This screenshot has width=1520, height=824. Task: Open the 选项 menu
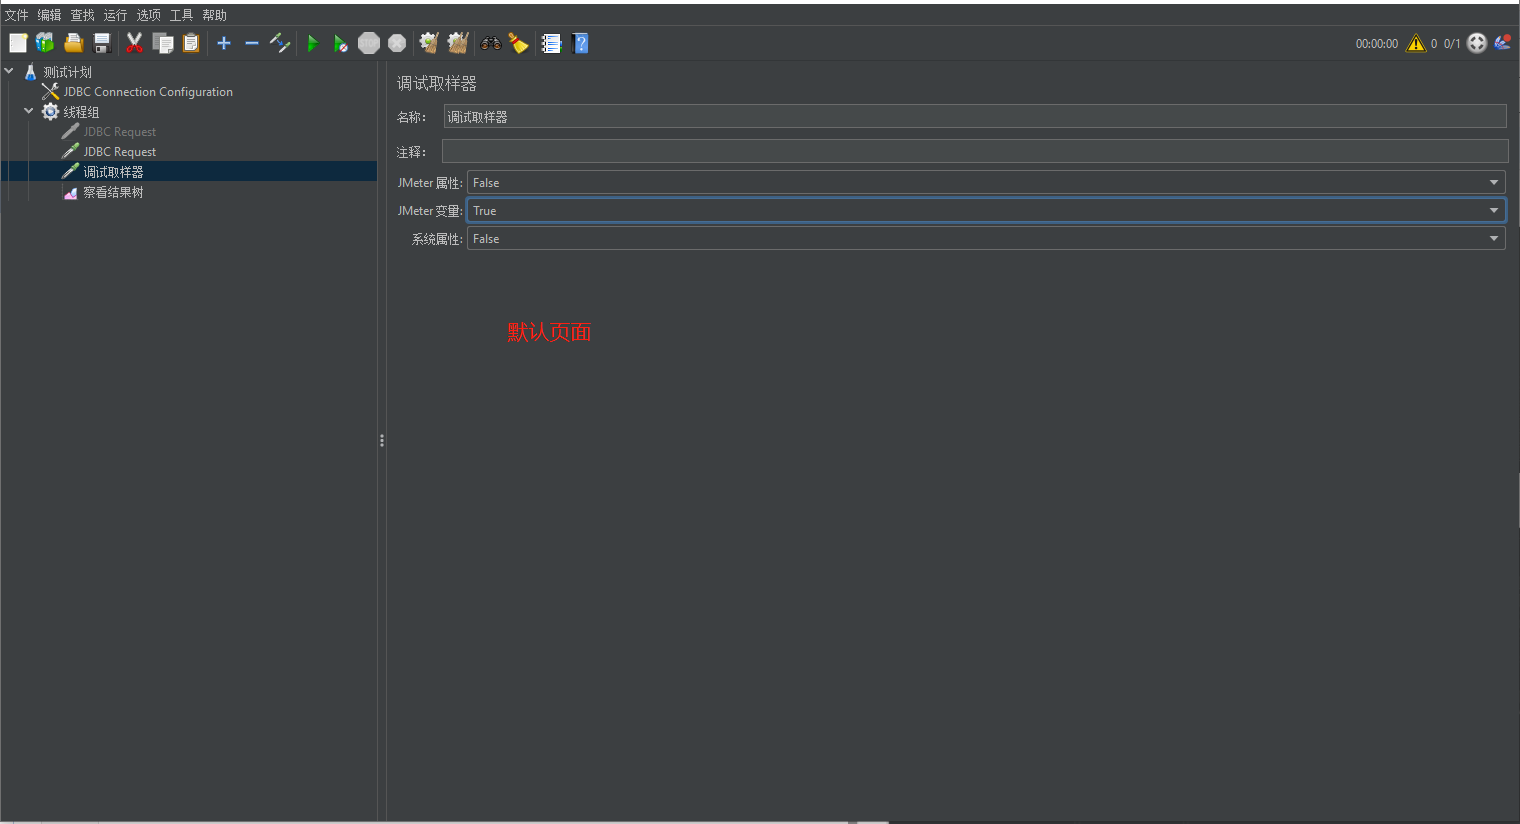[x=149, y=15]
